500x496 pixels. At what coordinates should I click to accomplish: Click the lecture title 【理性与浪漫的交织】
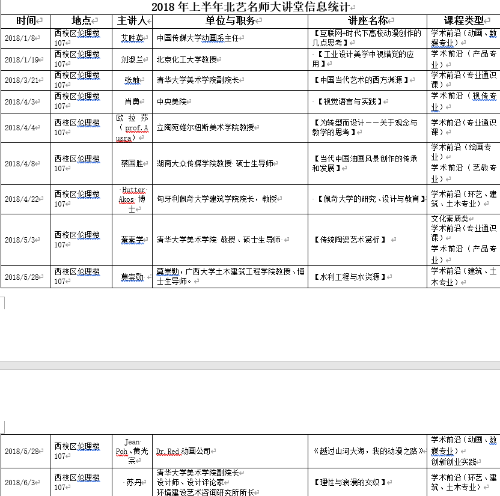(x=349, y=482)
